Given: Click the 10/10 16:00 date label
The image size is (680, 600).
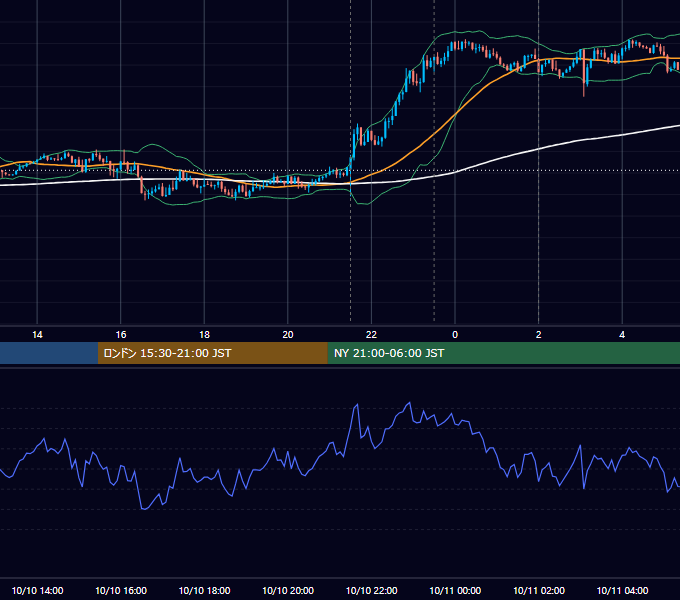Looking at the screenshot, I should tap(121, 590).
